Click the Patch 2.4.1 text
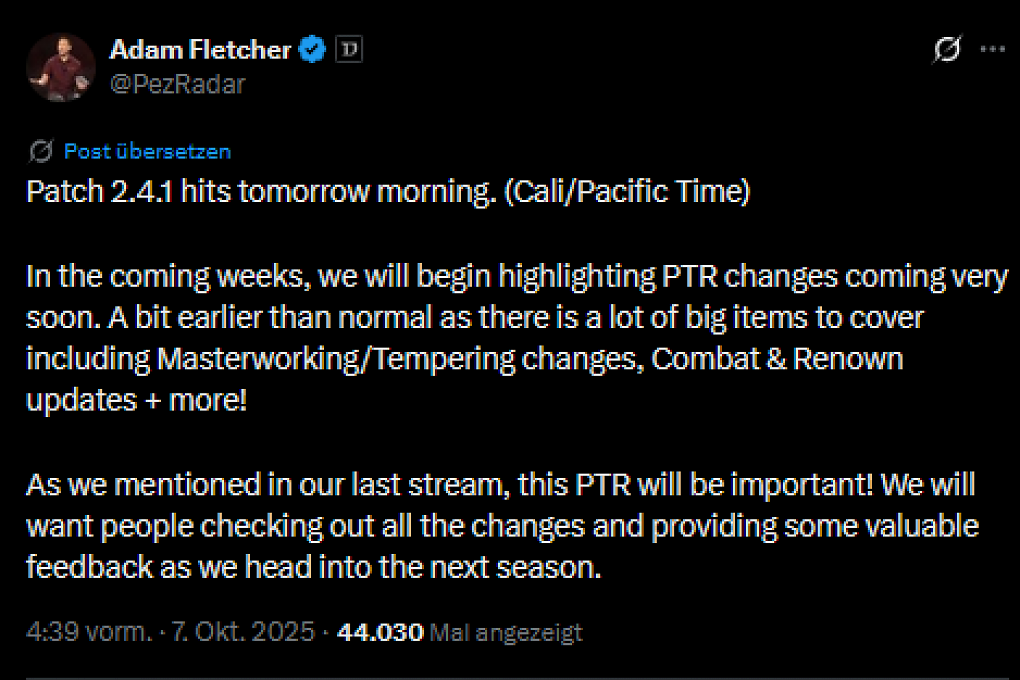Image resolution: width=1020 pixels, height=680 pixels. 100,192
